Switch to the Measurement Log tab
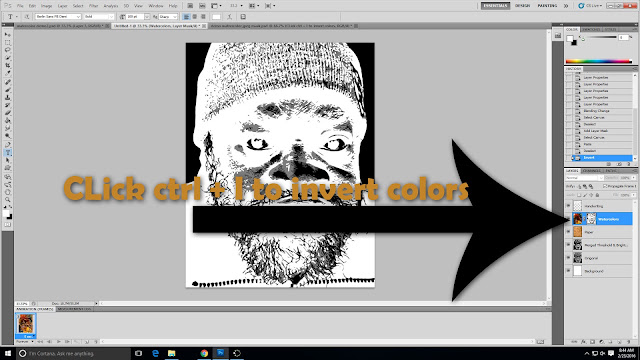Screen dimensions: 640x360 pyautogui.click(x=75, y=309)
